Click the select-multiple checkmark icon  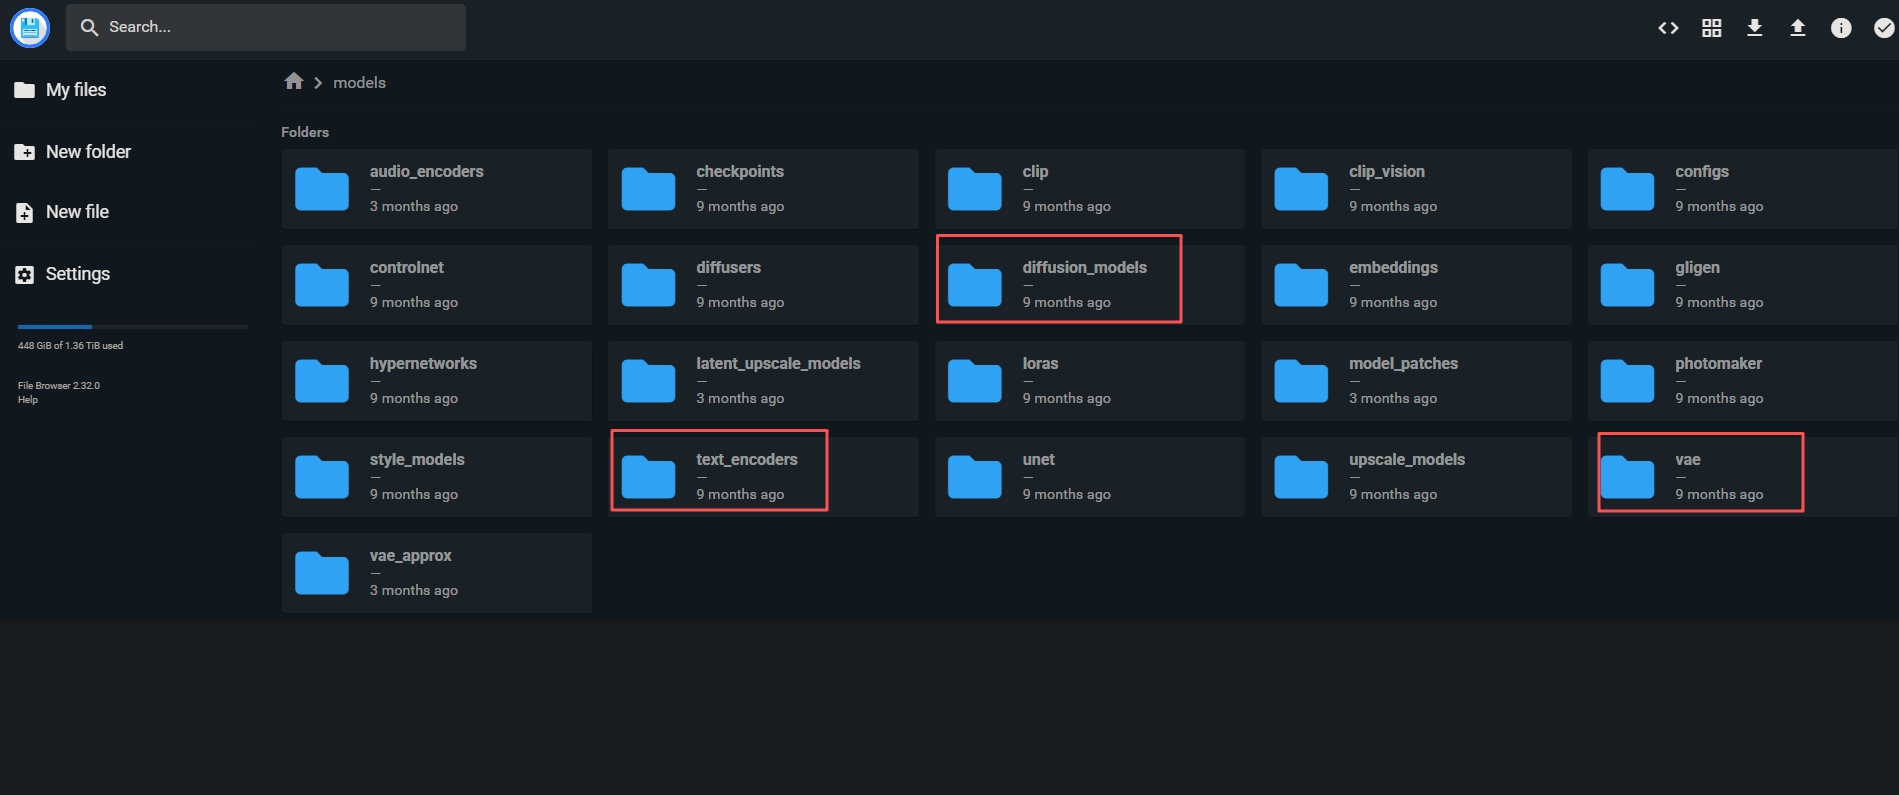coord(1884,28)
